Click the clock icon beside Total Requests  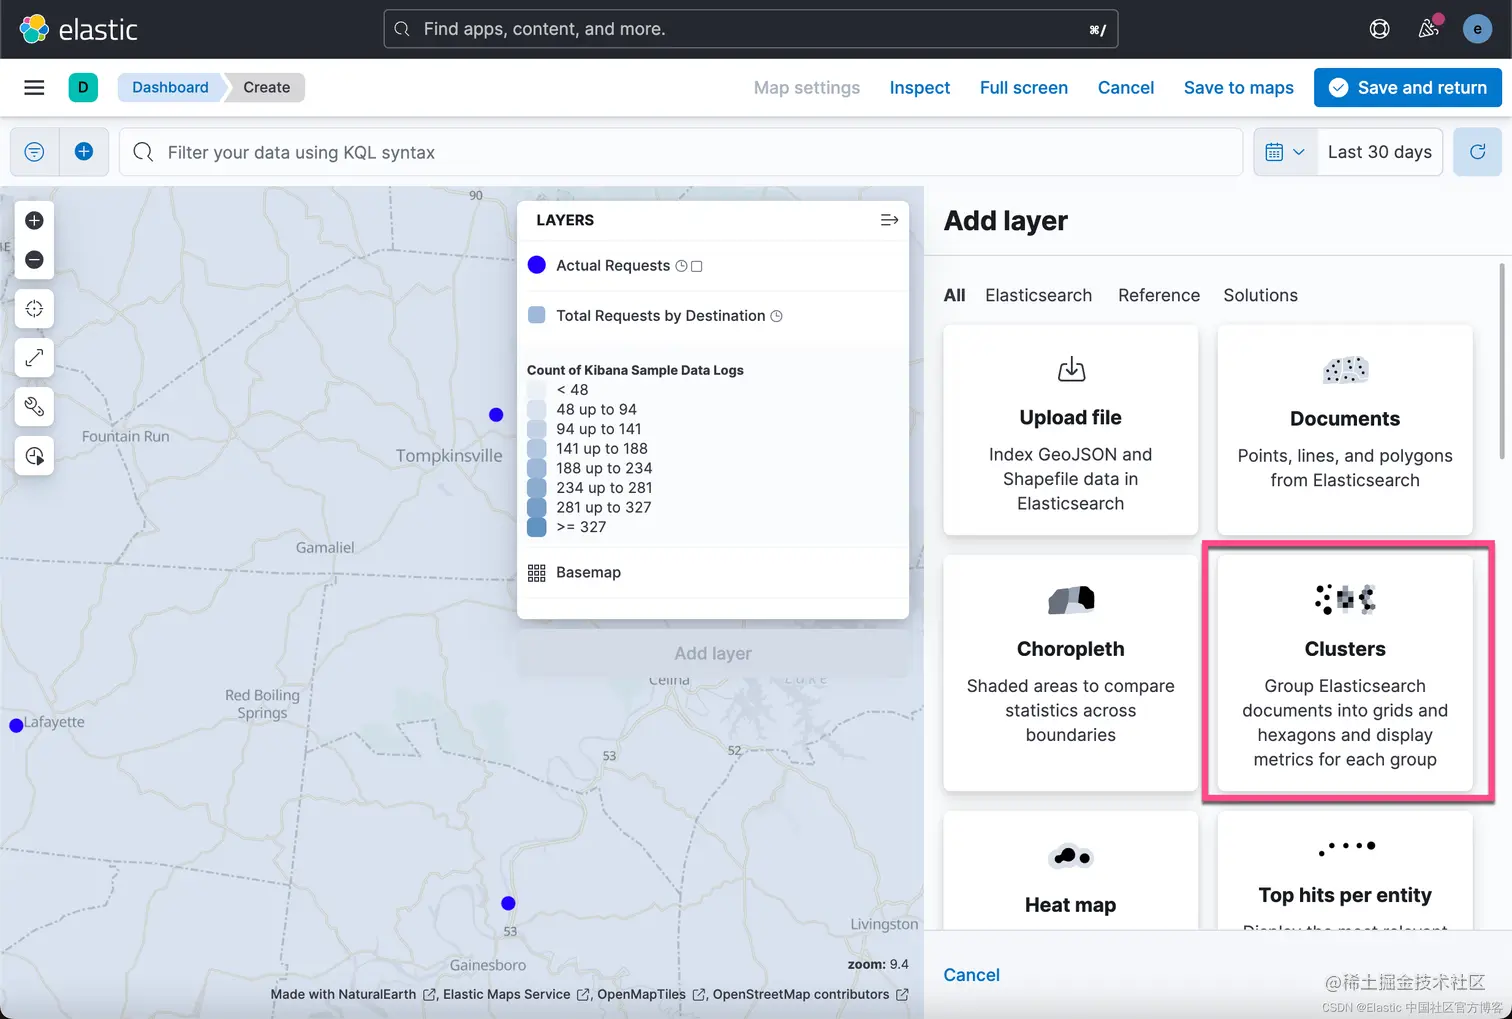[x=776, y=316]
